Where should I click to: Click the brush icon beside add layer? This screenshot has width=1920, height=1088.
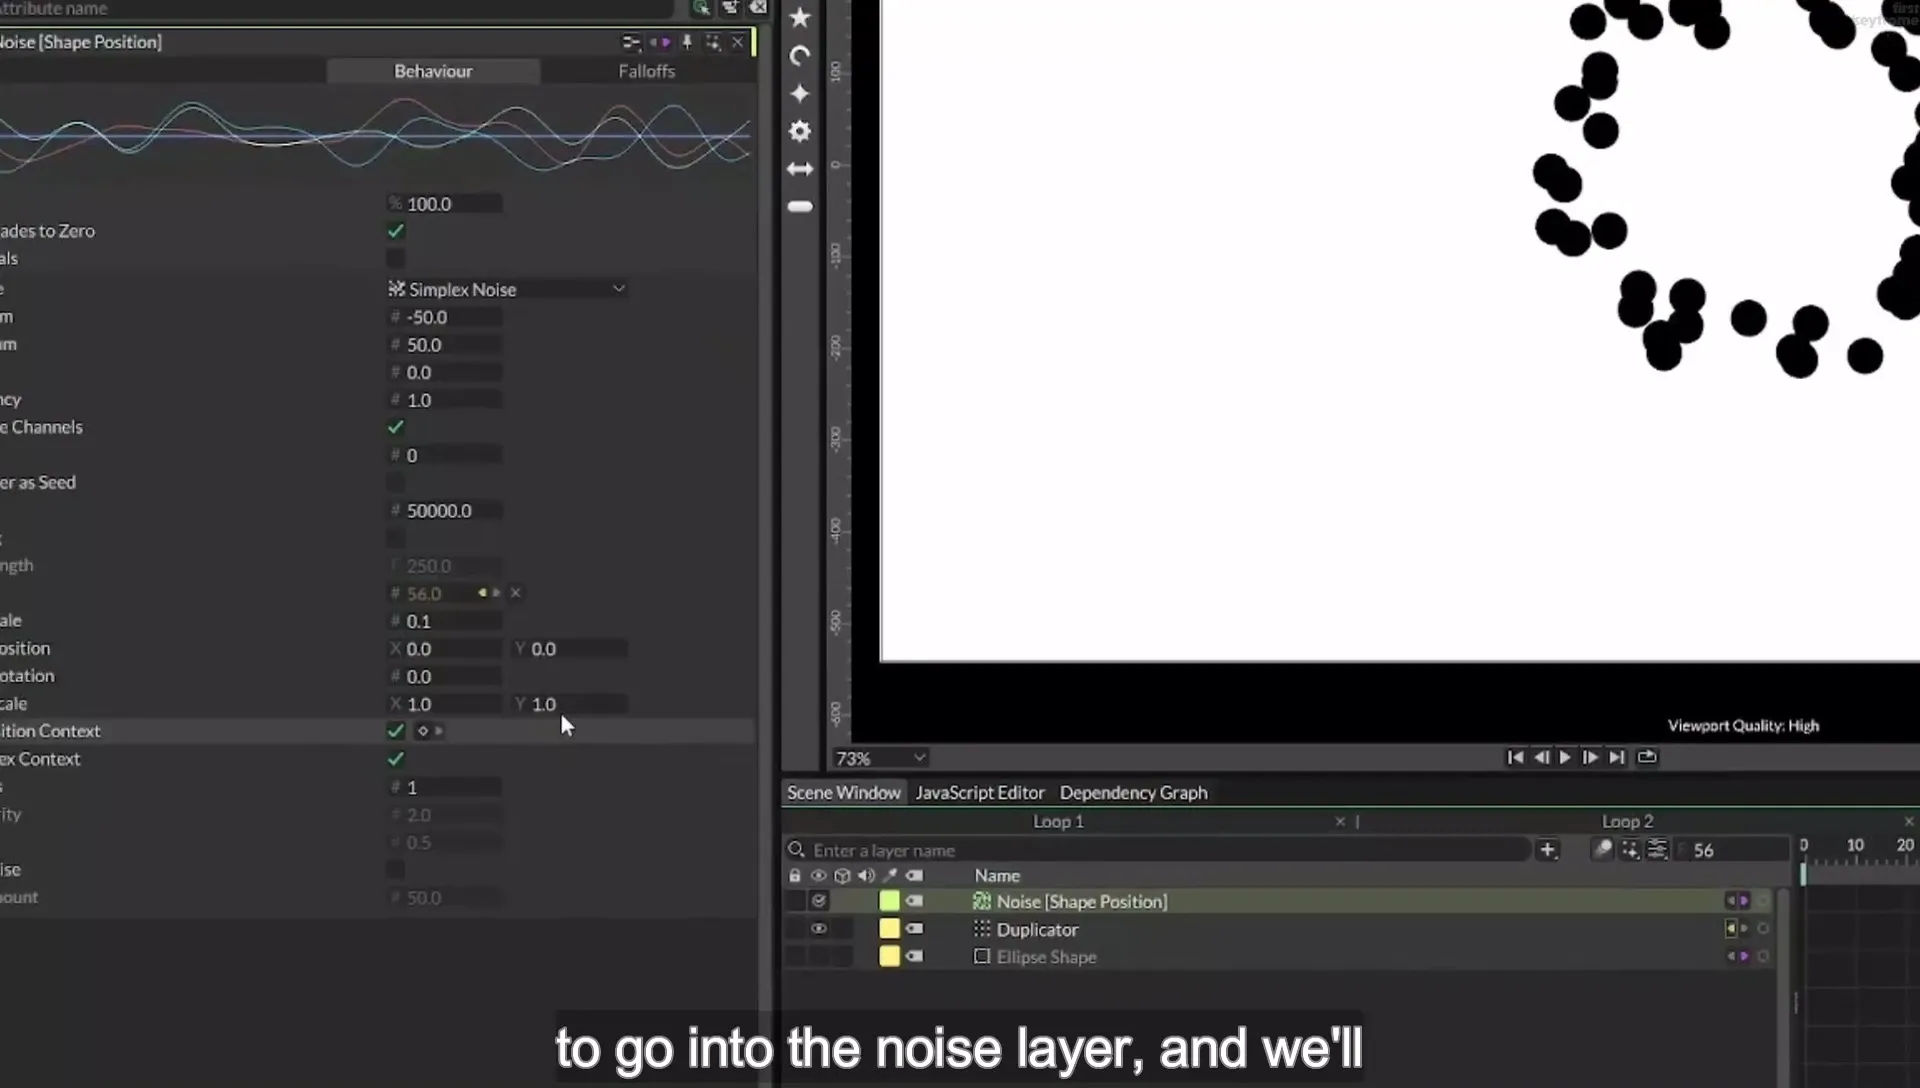click(x=1603, y=850)
